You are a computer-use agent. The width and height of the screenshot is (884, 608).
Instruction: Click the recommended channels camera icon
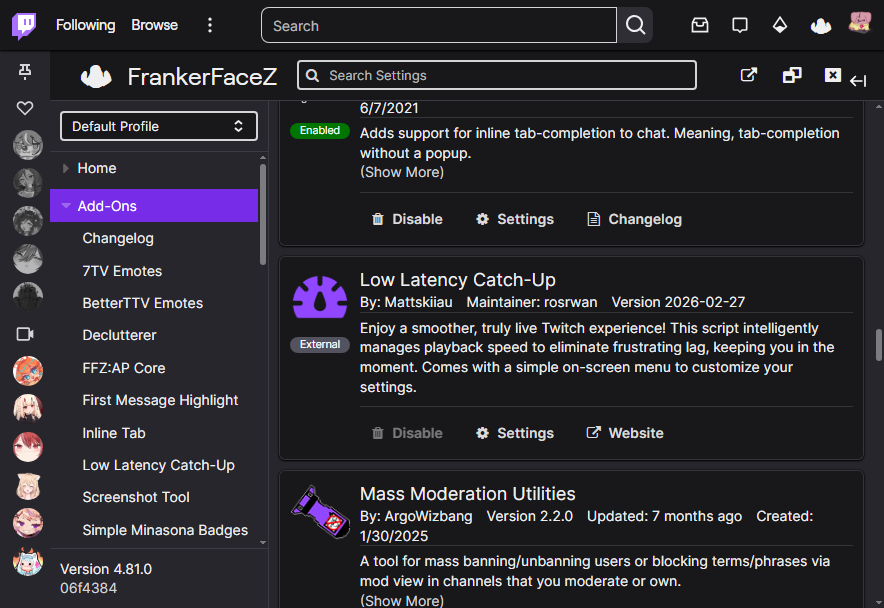(x=25, y=334)
